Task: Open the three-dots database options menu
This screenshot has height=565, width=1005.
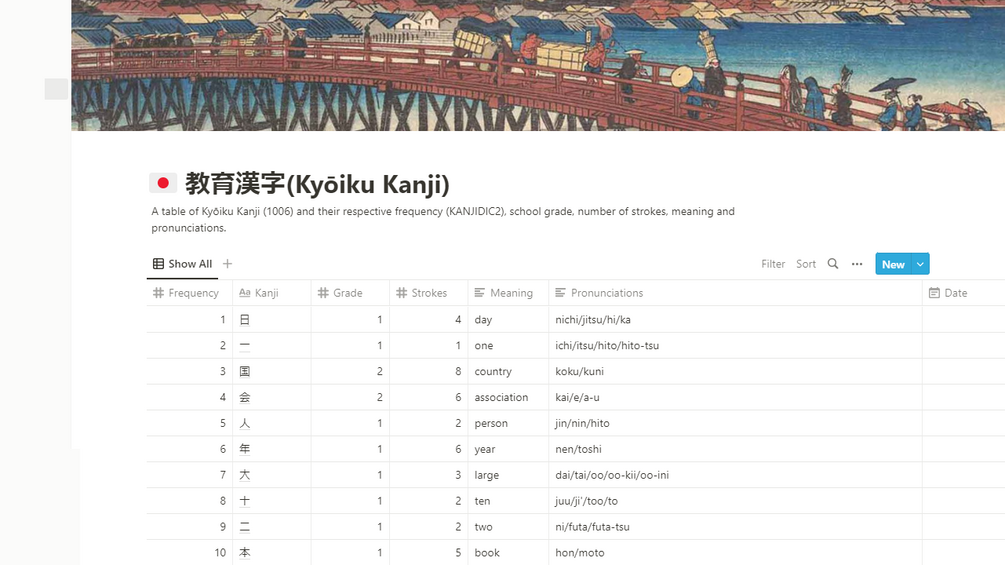Action: point(857,264)
